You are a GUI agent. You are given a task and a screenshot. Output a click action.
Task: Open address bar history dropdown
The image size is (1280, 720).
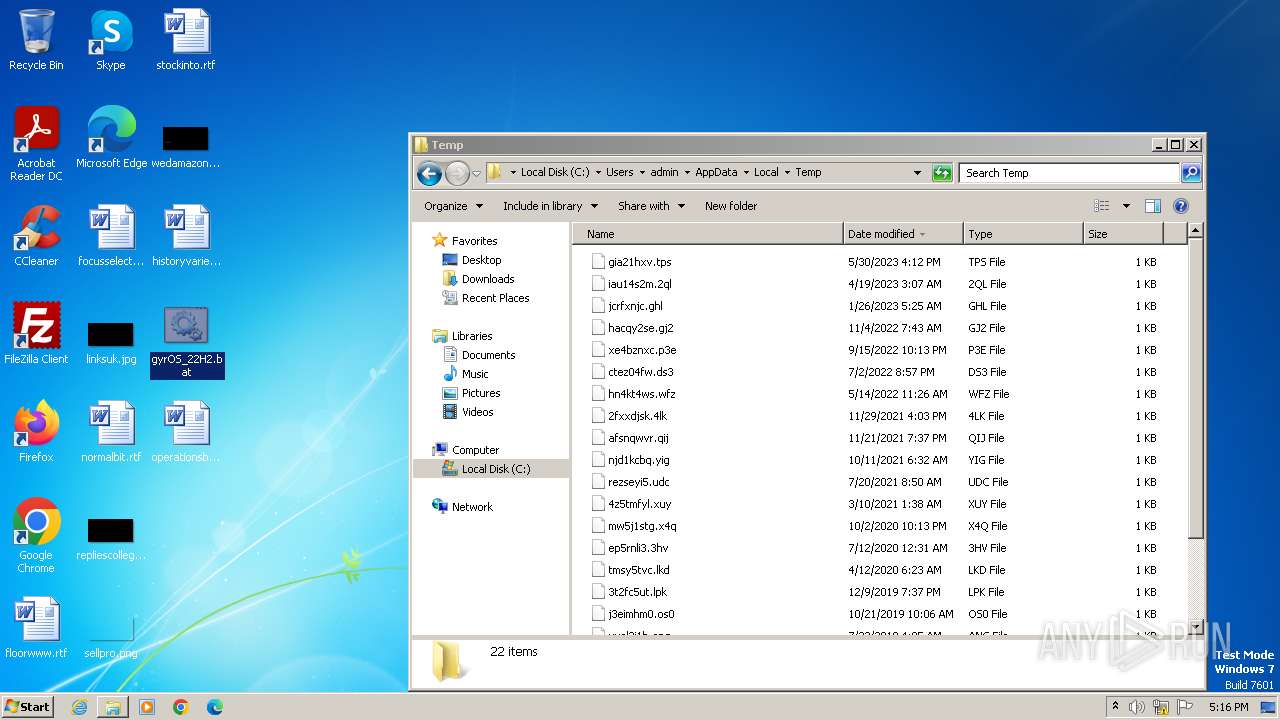coord(917,173)
